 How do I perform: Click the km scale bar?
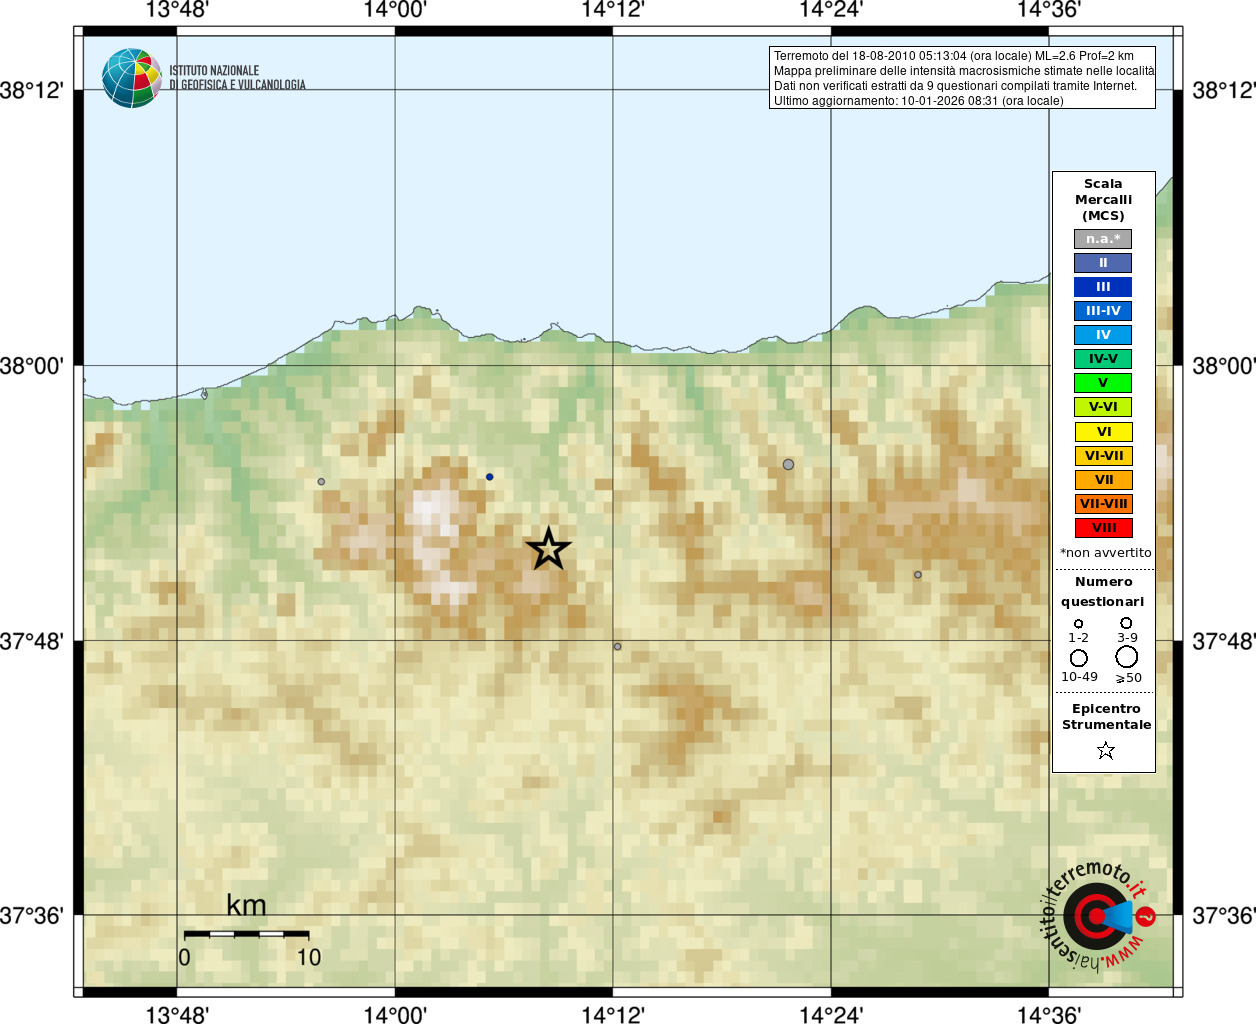pos(246,934)
